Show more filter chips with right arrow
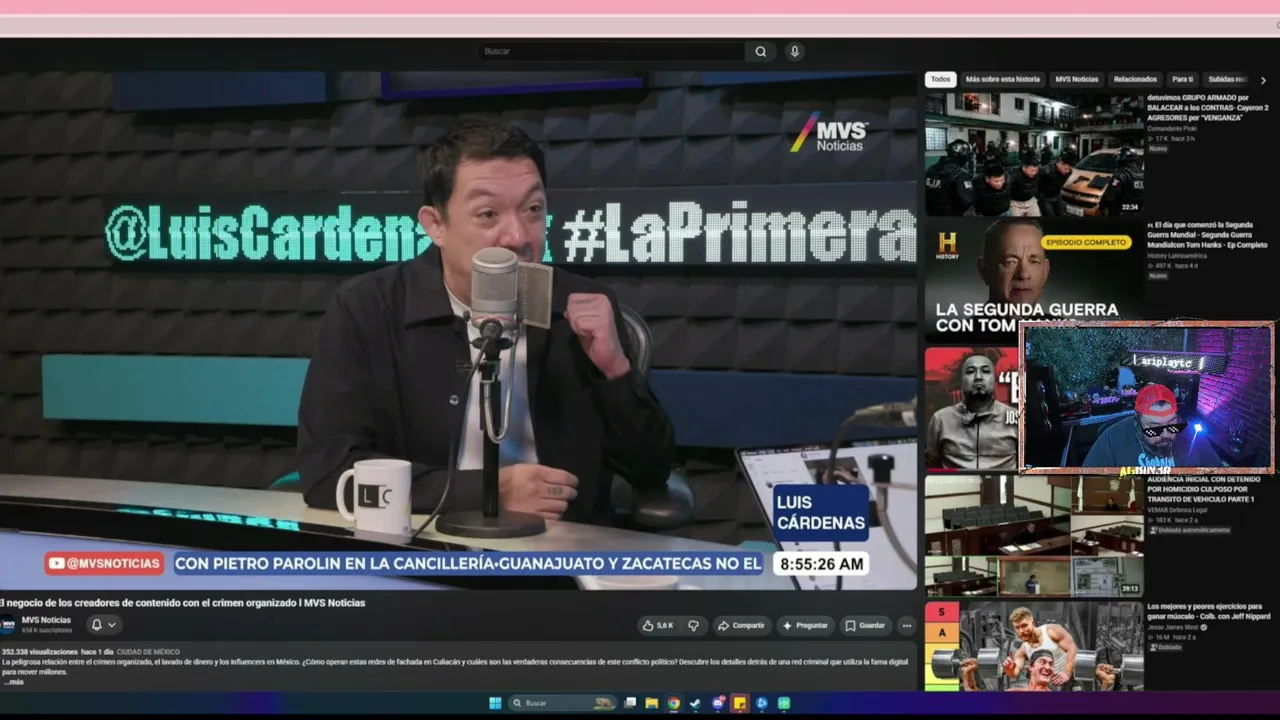 [1263, 80]
